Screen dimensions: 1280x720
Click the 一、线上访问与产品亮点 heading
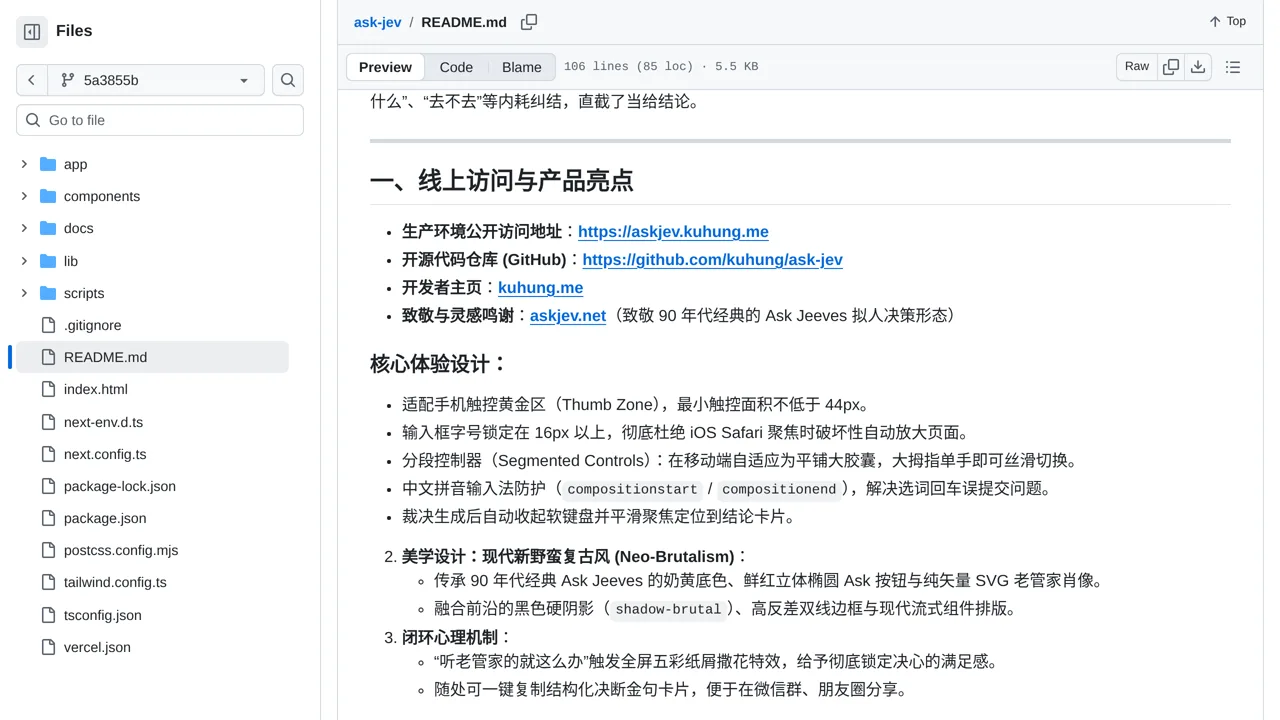(x=502, y=180)
